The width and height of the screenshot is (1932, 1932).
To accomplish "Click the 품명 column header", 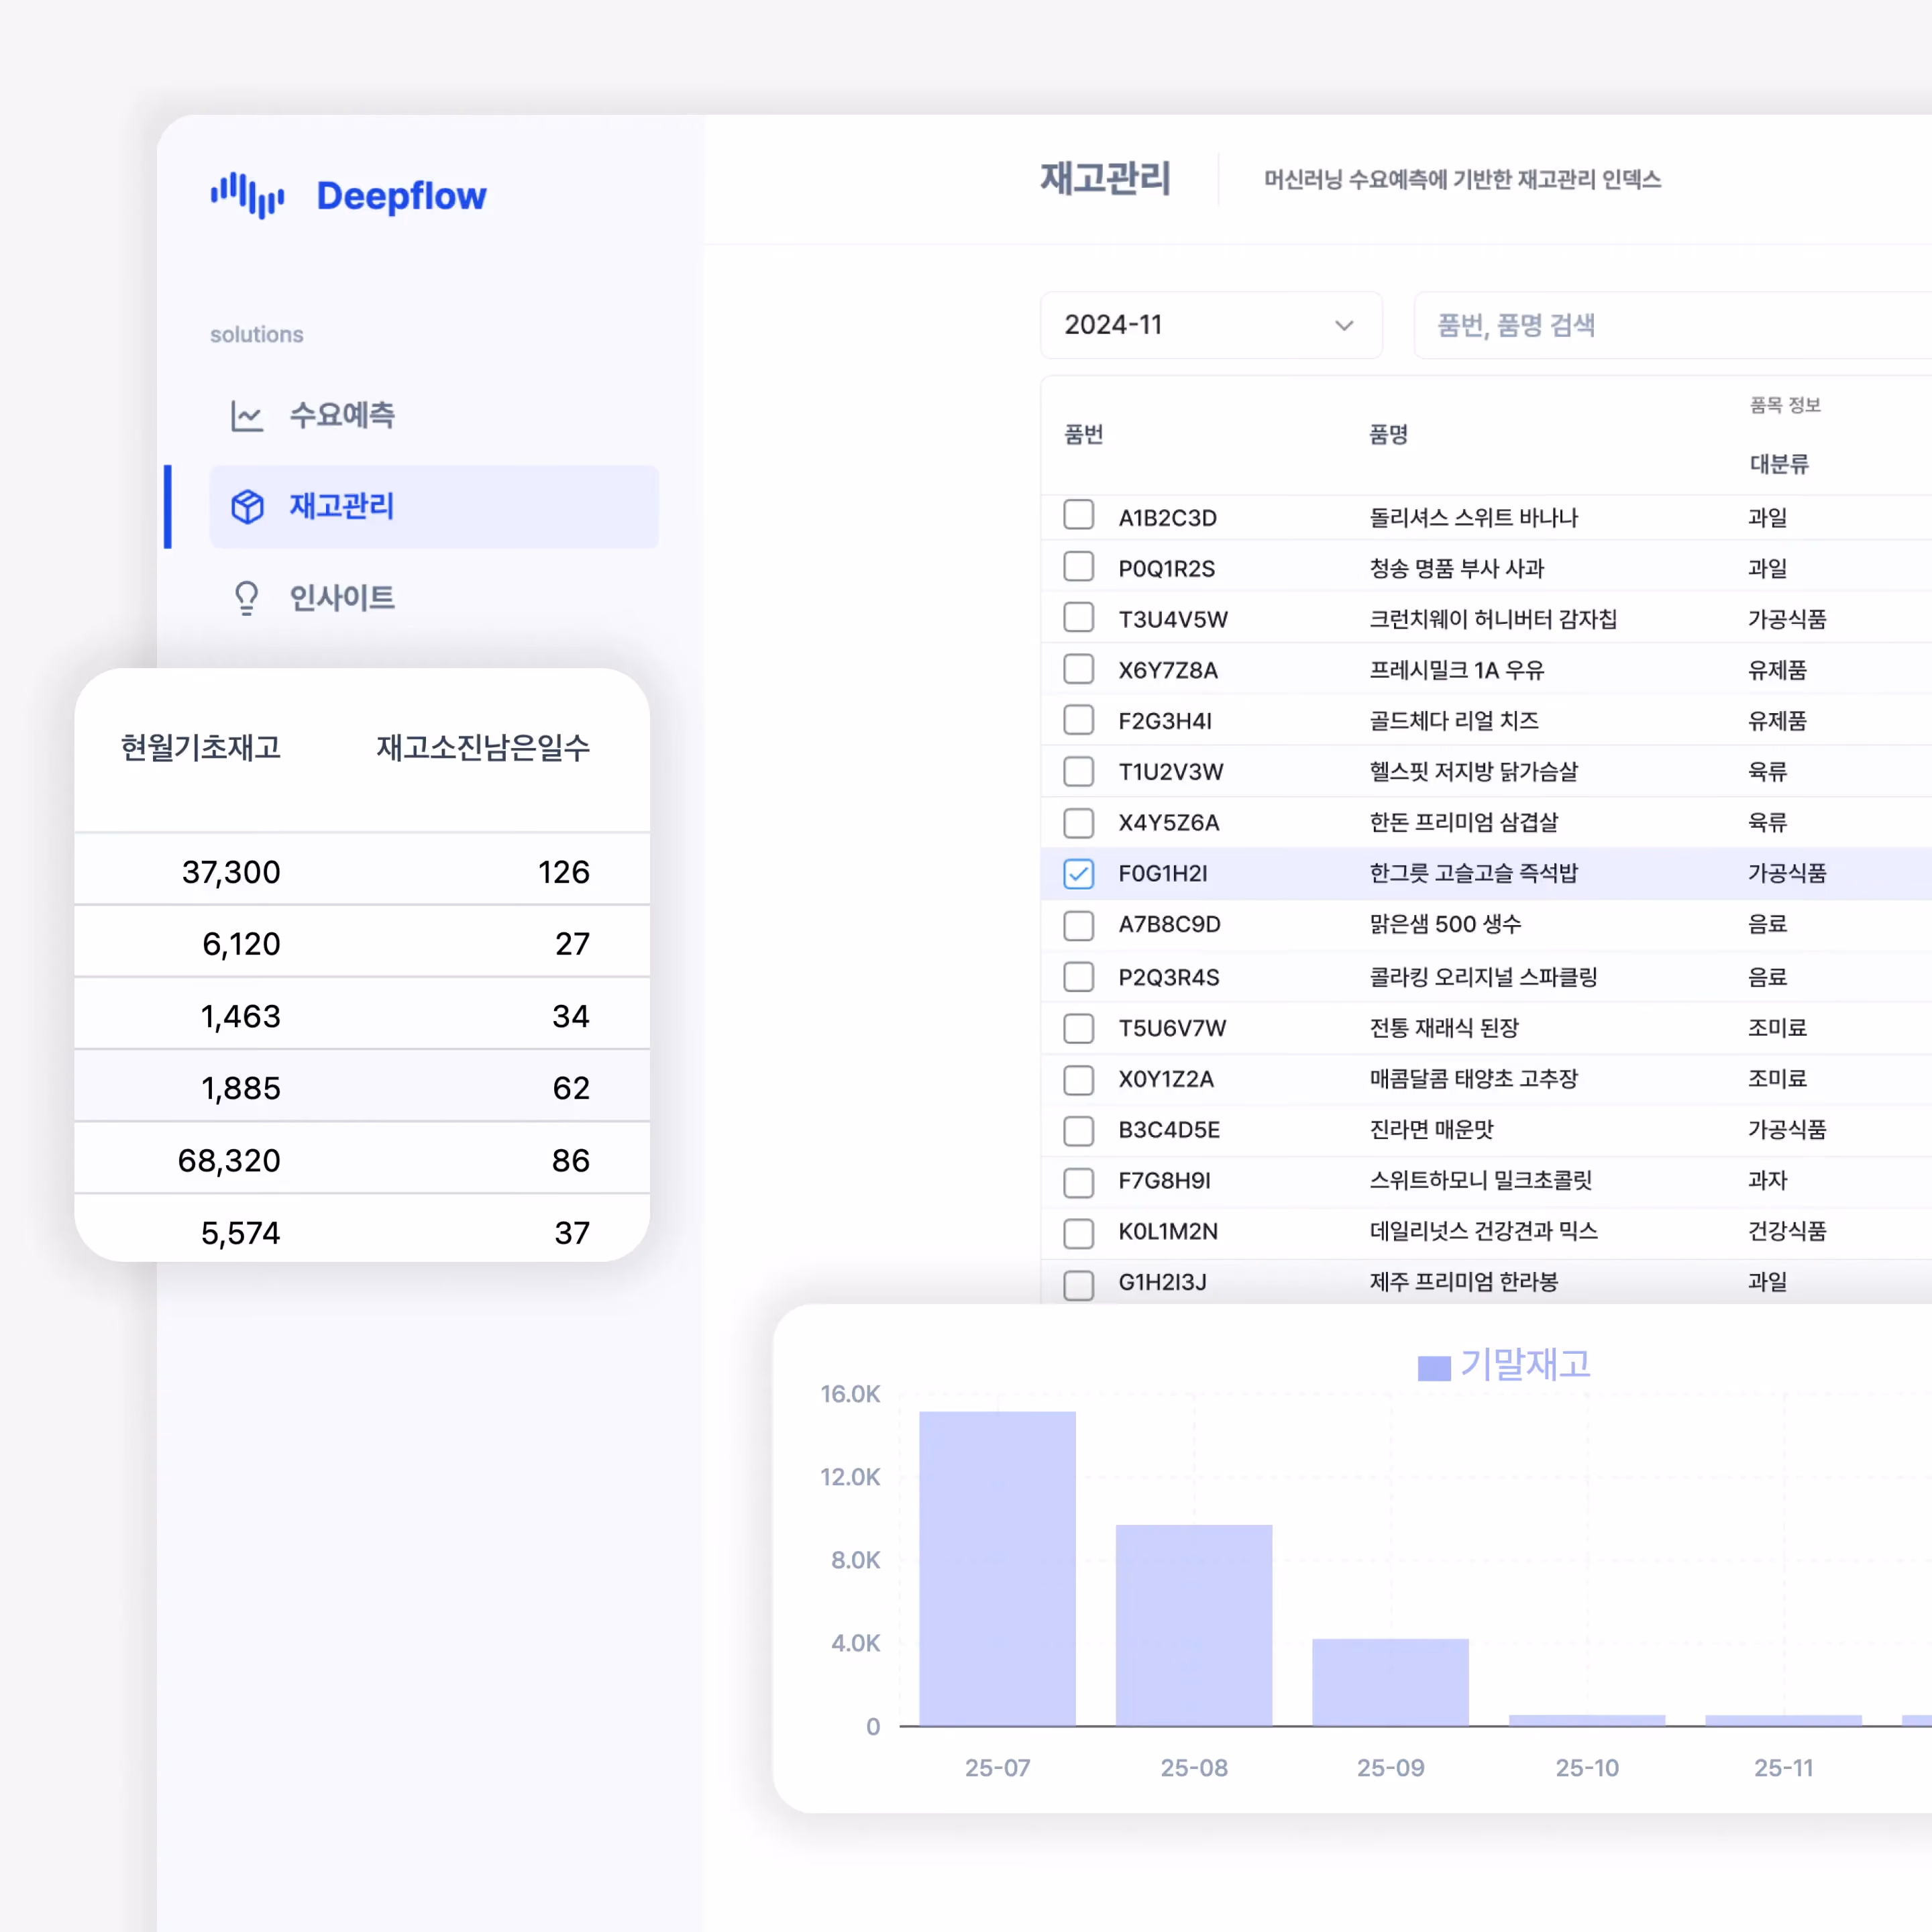I will pyautogui.click(x=1389, y=434).
